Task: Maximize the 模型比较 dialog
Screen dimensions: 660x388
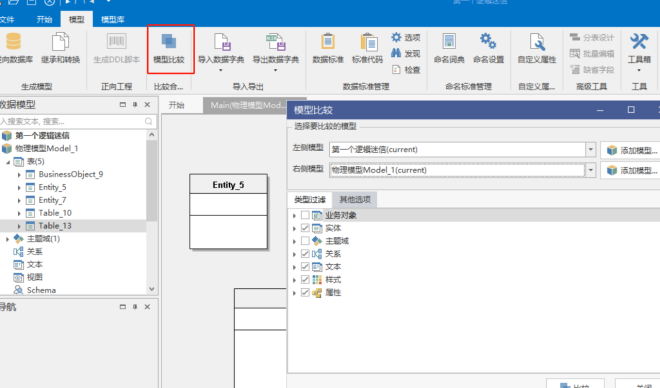Action: [631, 110]
